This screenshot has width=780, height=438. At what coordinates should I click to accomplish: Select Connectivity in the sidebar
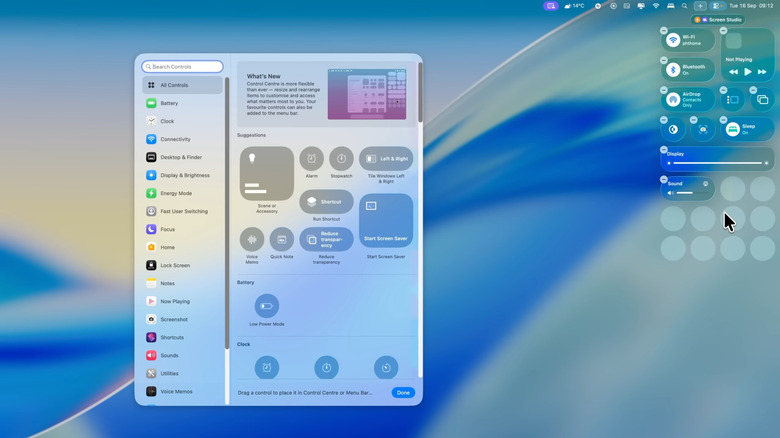click(175, 139)
